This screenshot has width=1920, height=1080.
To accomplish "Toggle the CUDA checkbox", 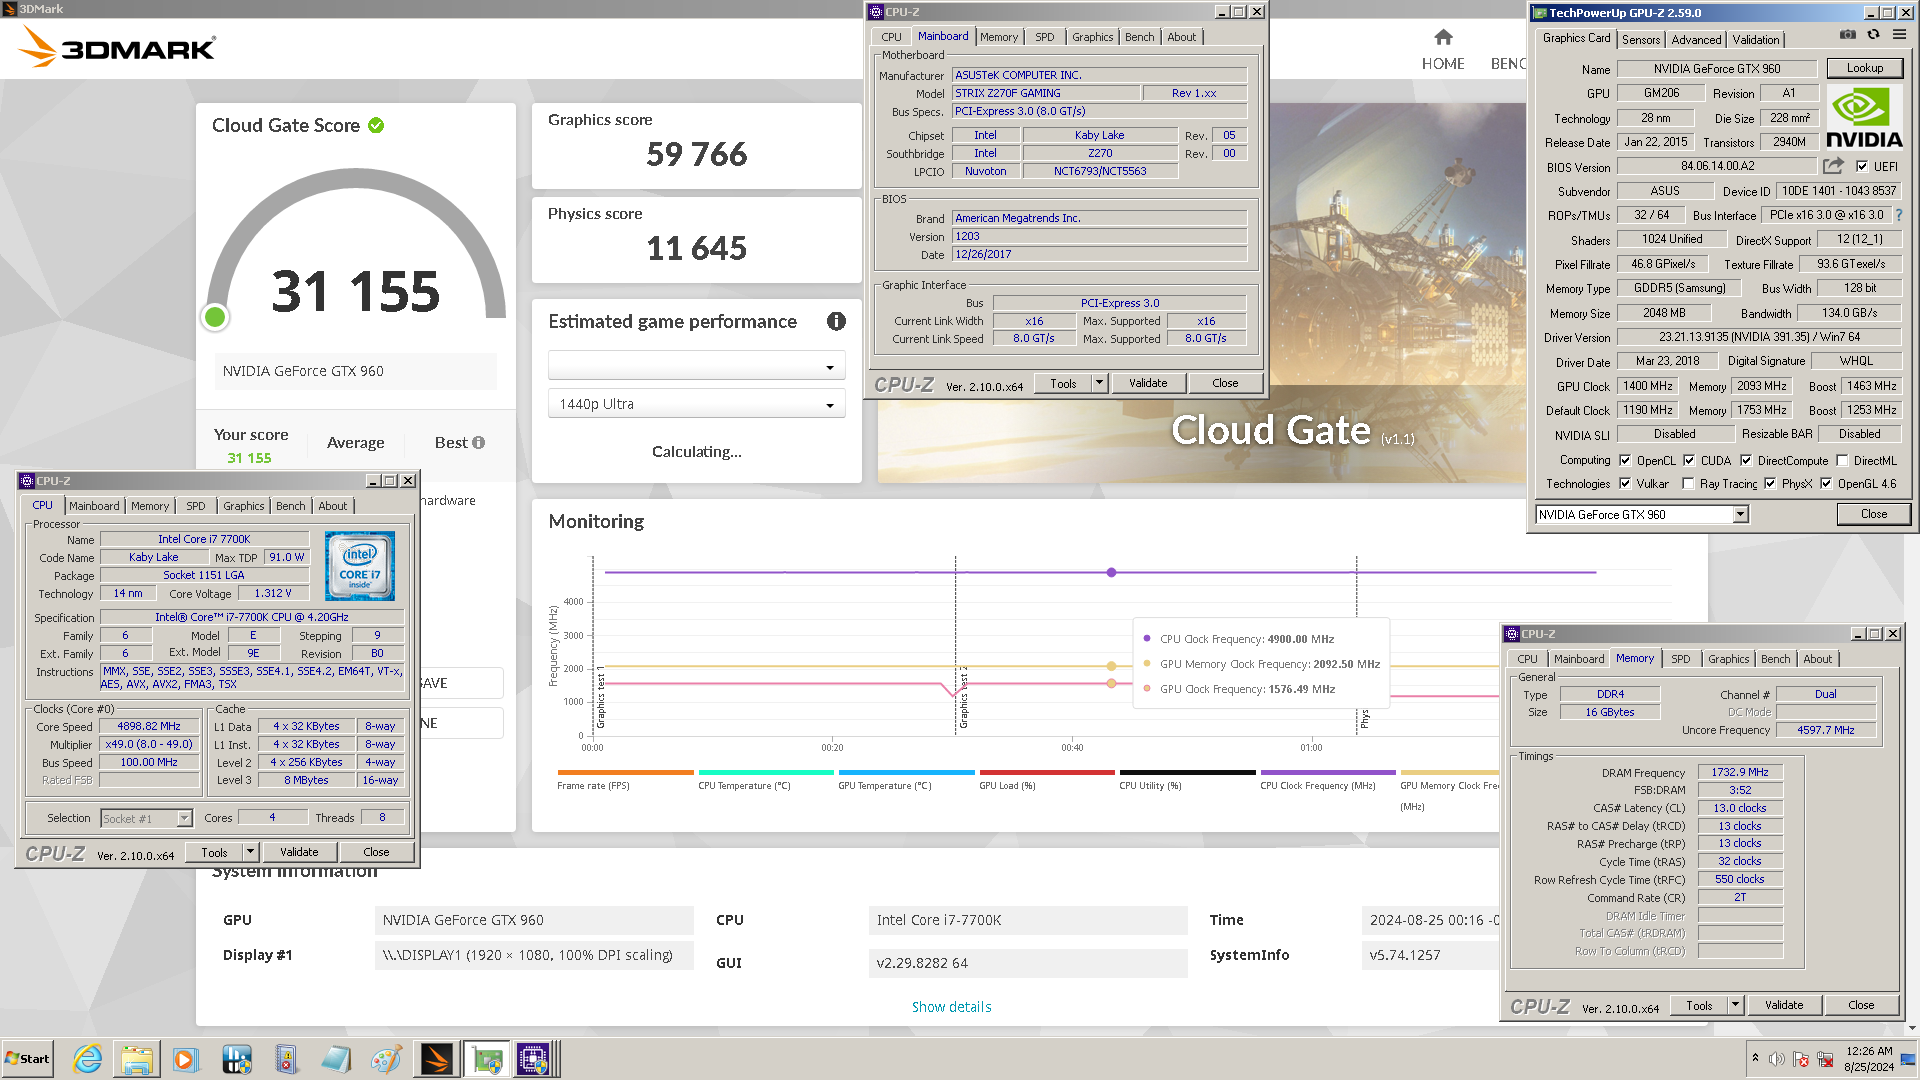I will pos(1689,461).
